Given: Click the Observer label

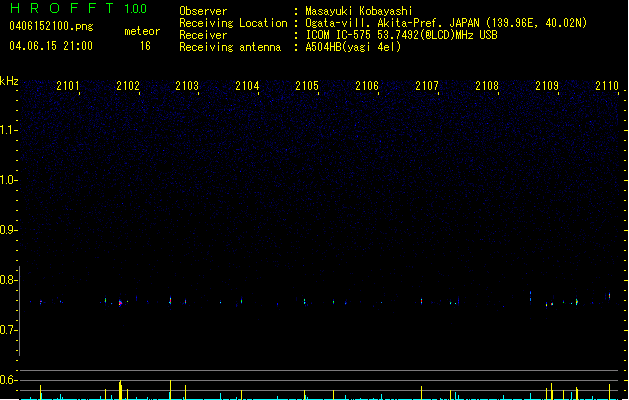Looking at the screenshot, I should click(x=203, y=11).
